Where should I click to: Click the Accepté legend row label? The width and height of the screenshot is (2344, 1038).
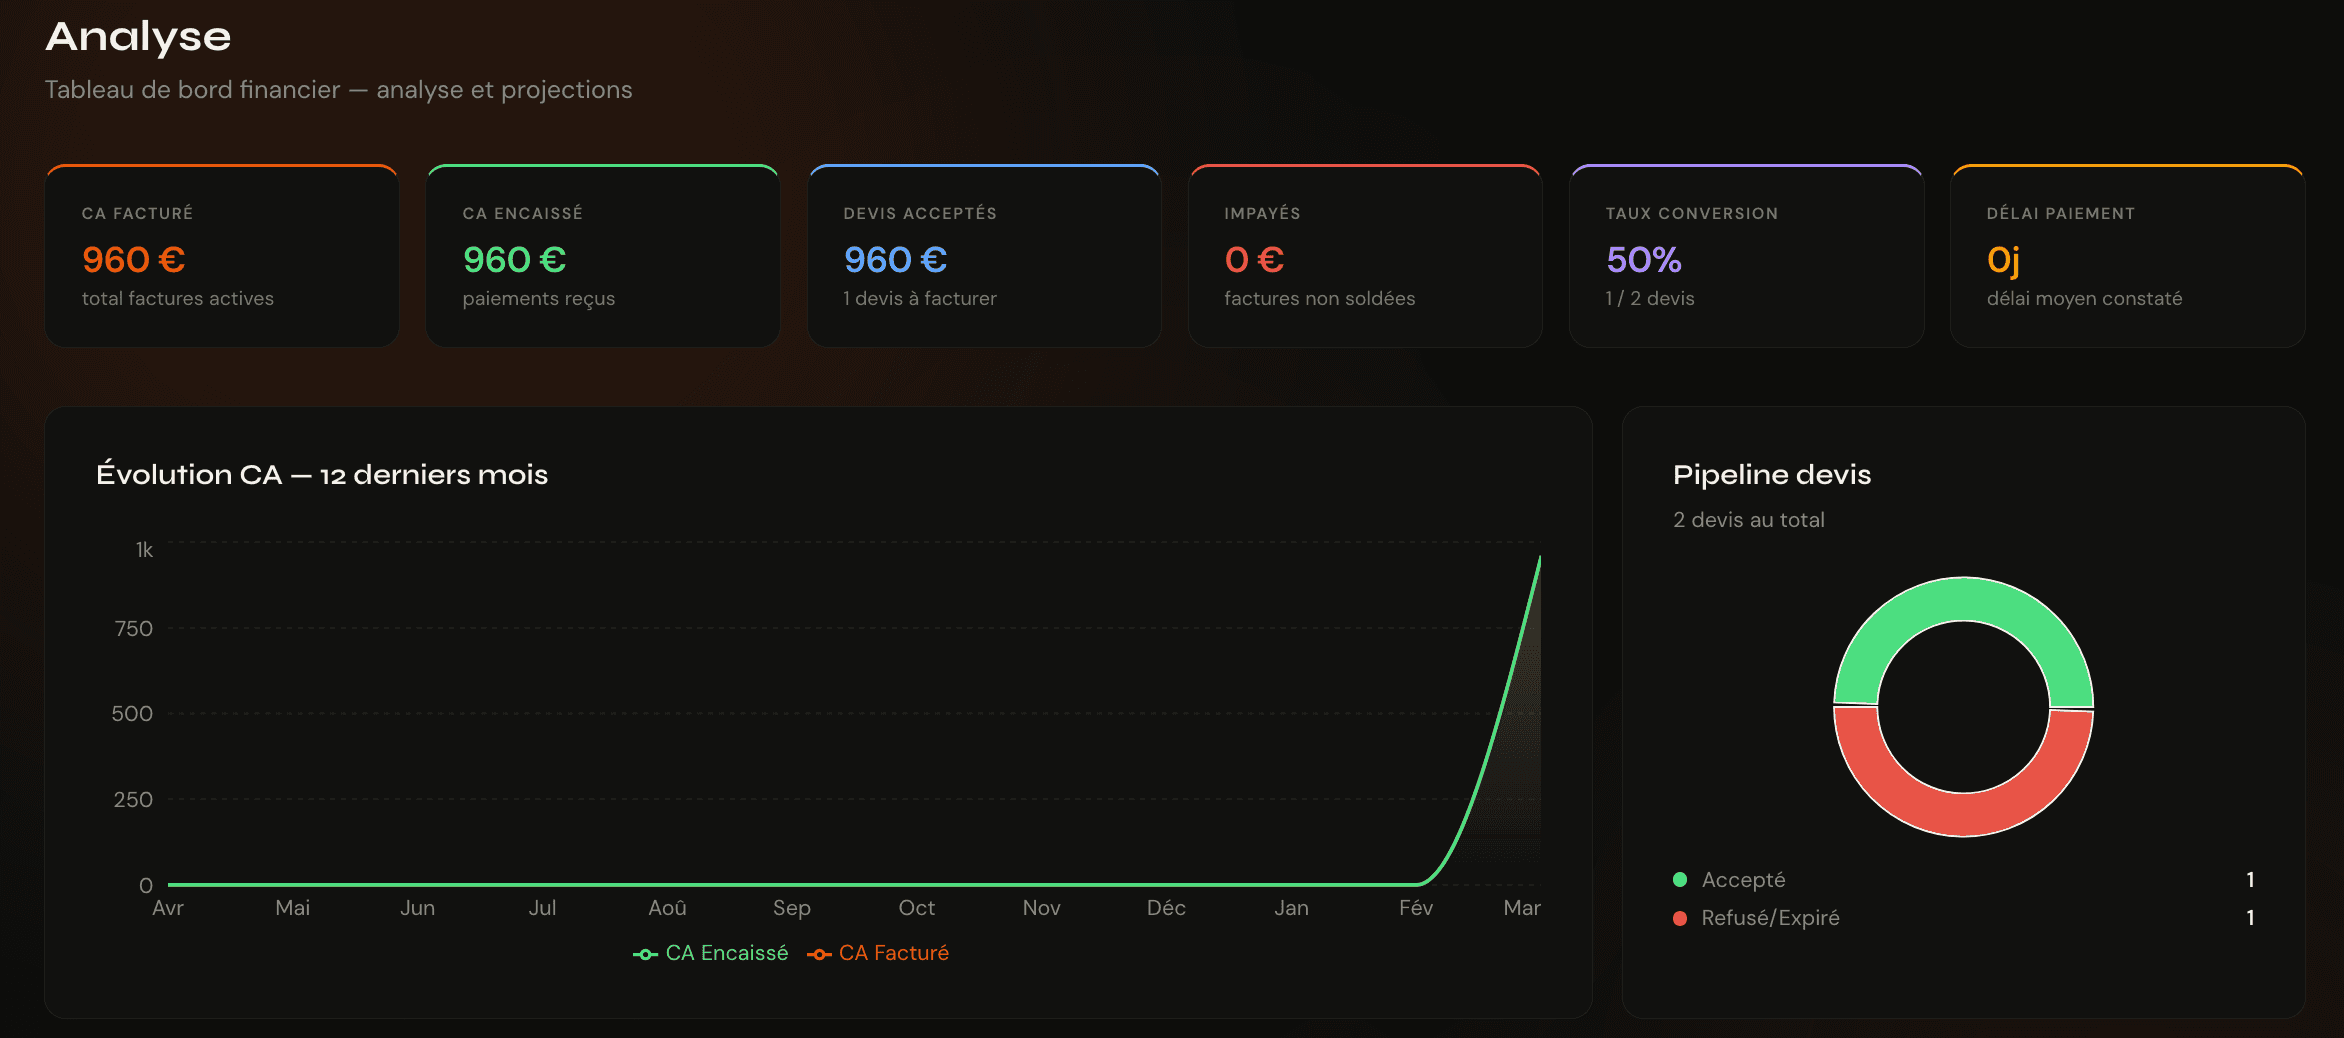pos(1743,880)
